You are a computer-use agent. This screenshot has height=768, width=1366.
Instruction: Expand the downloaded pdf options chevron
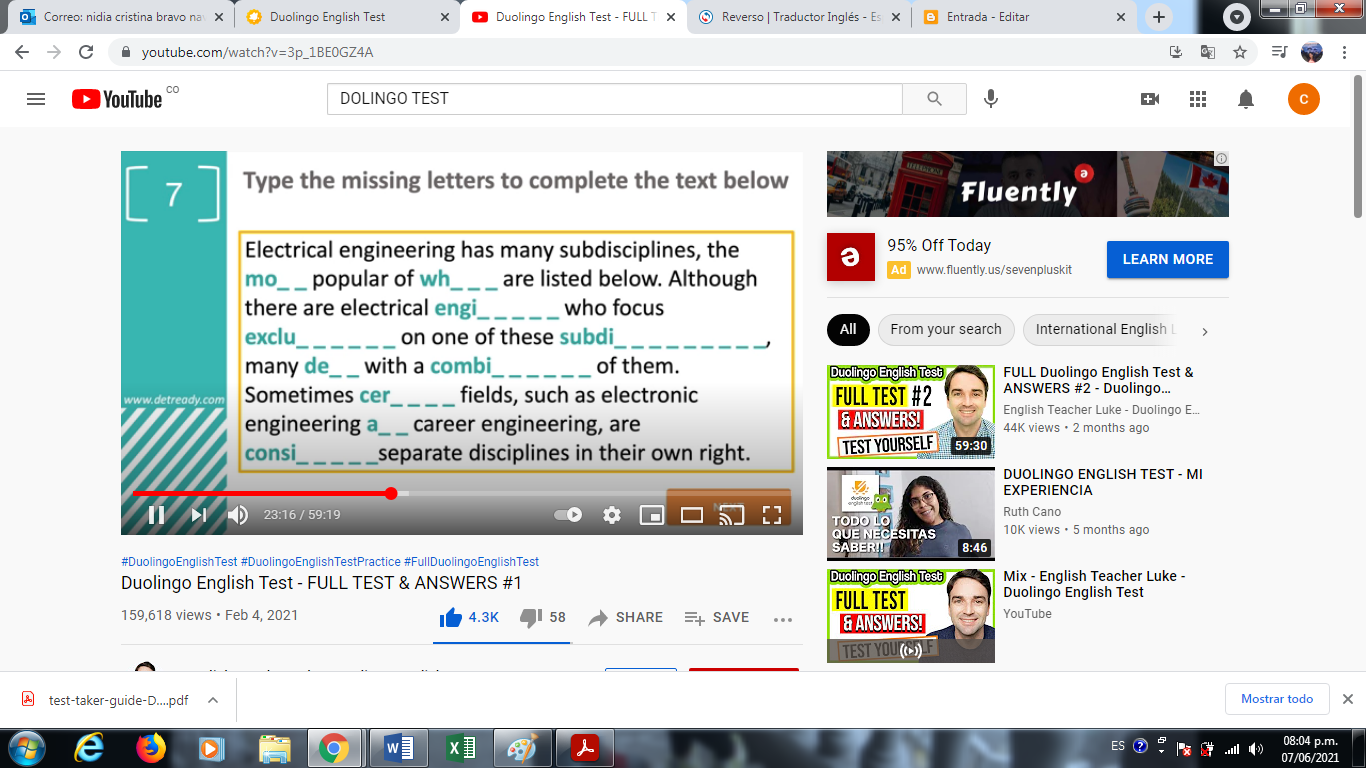(213, 700)
